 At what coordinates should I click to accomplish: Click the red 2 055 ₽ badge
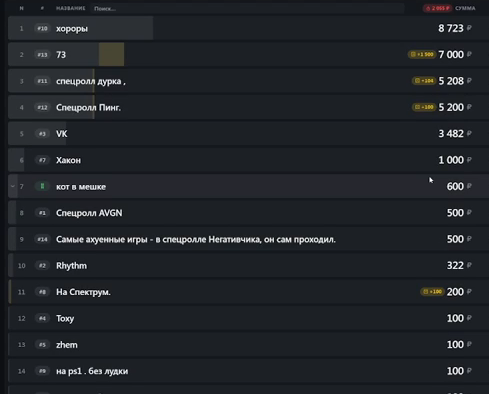[x=437, y=8]
